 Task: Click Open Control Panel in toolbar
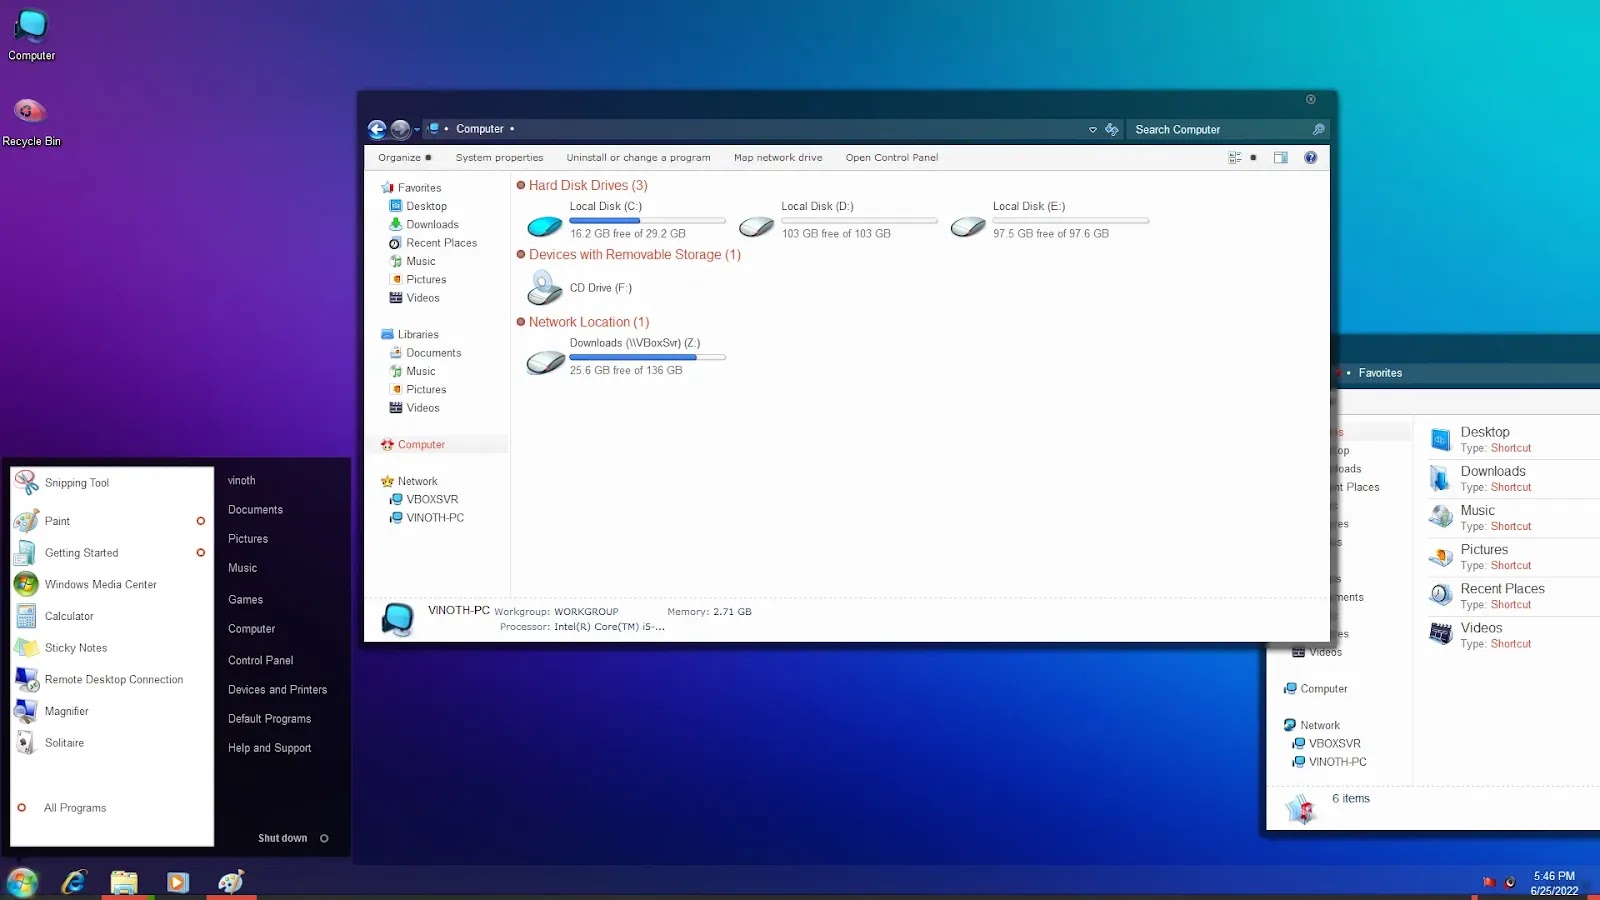[892, 158]
